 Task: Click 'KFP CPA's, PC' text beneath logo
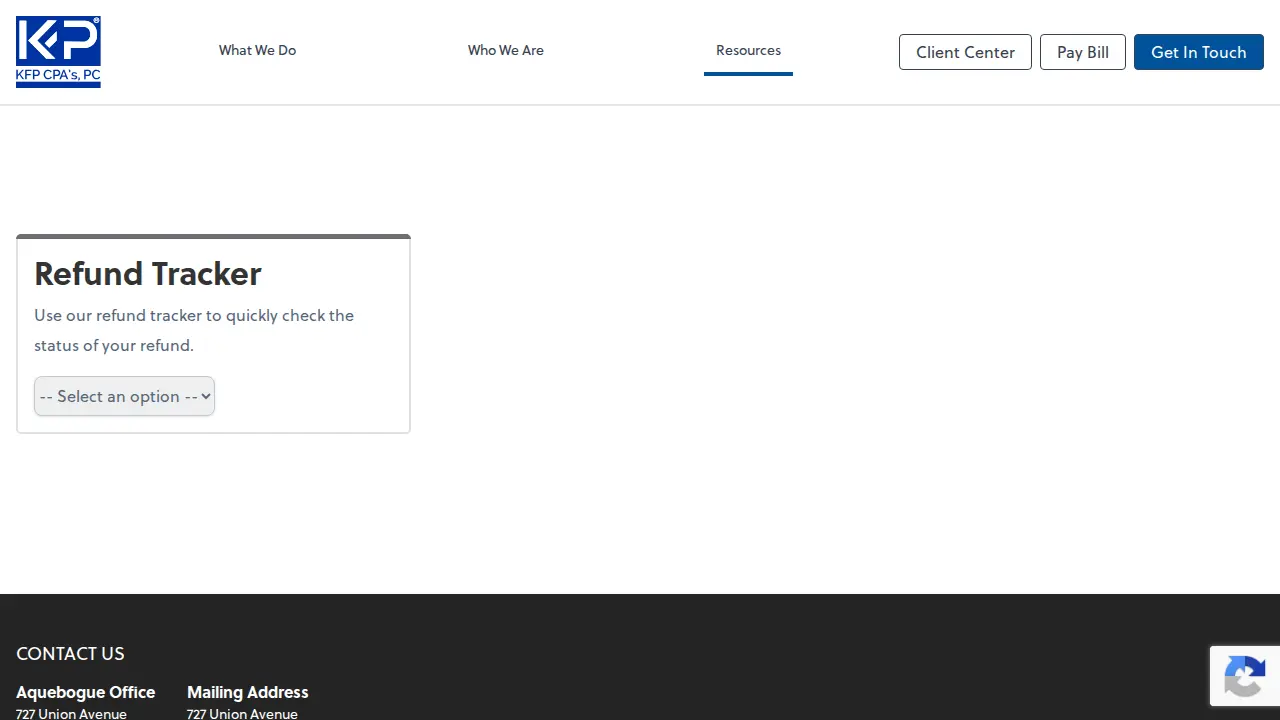[x=58, y=75]
